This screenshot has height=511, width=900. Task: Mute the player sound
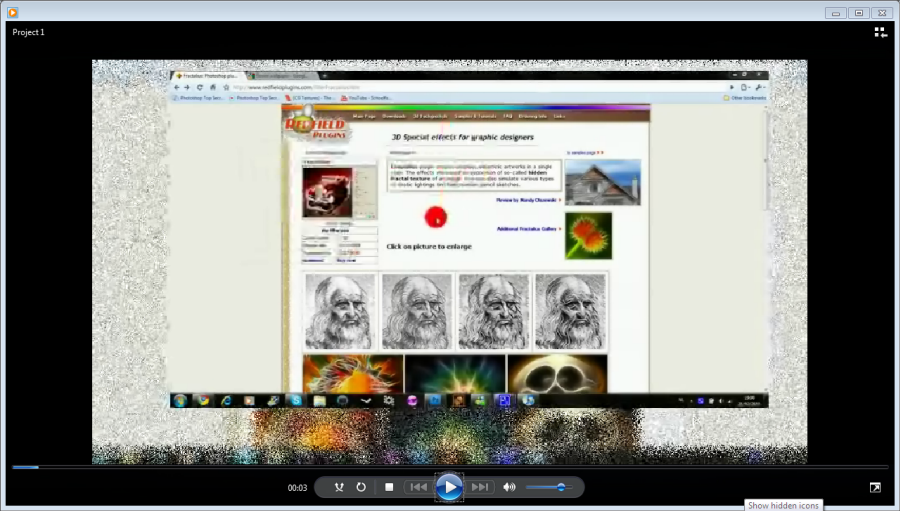(509, 487)
